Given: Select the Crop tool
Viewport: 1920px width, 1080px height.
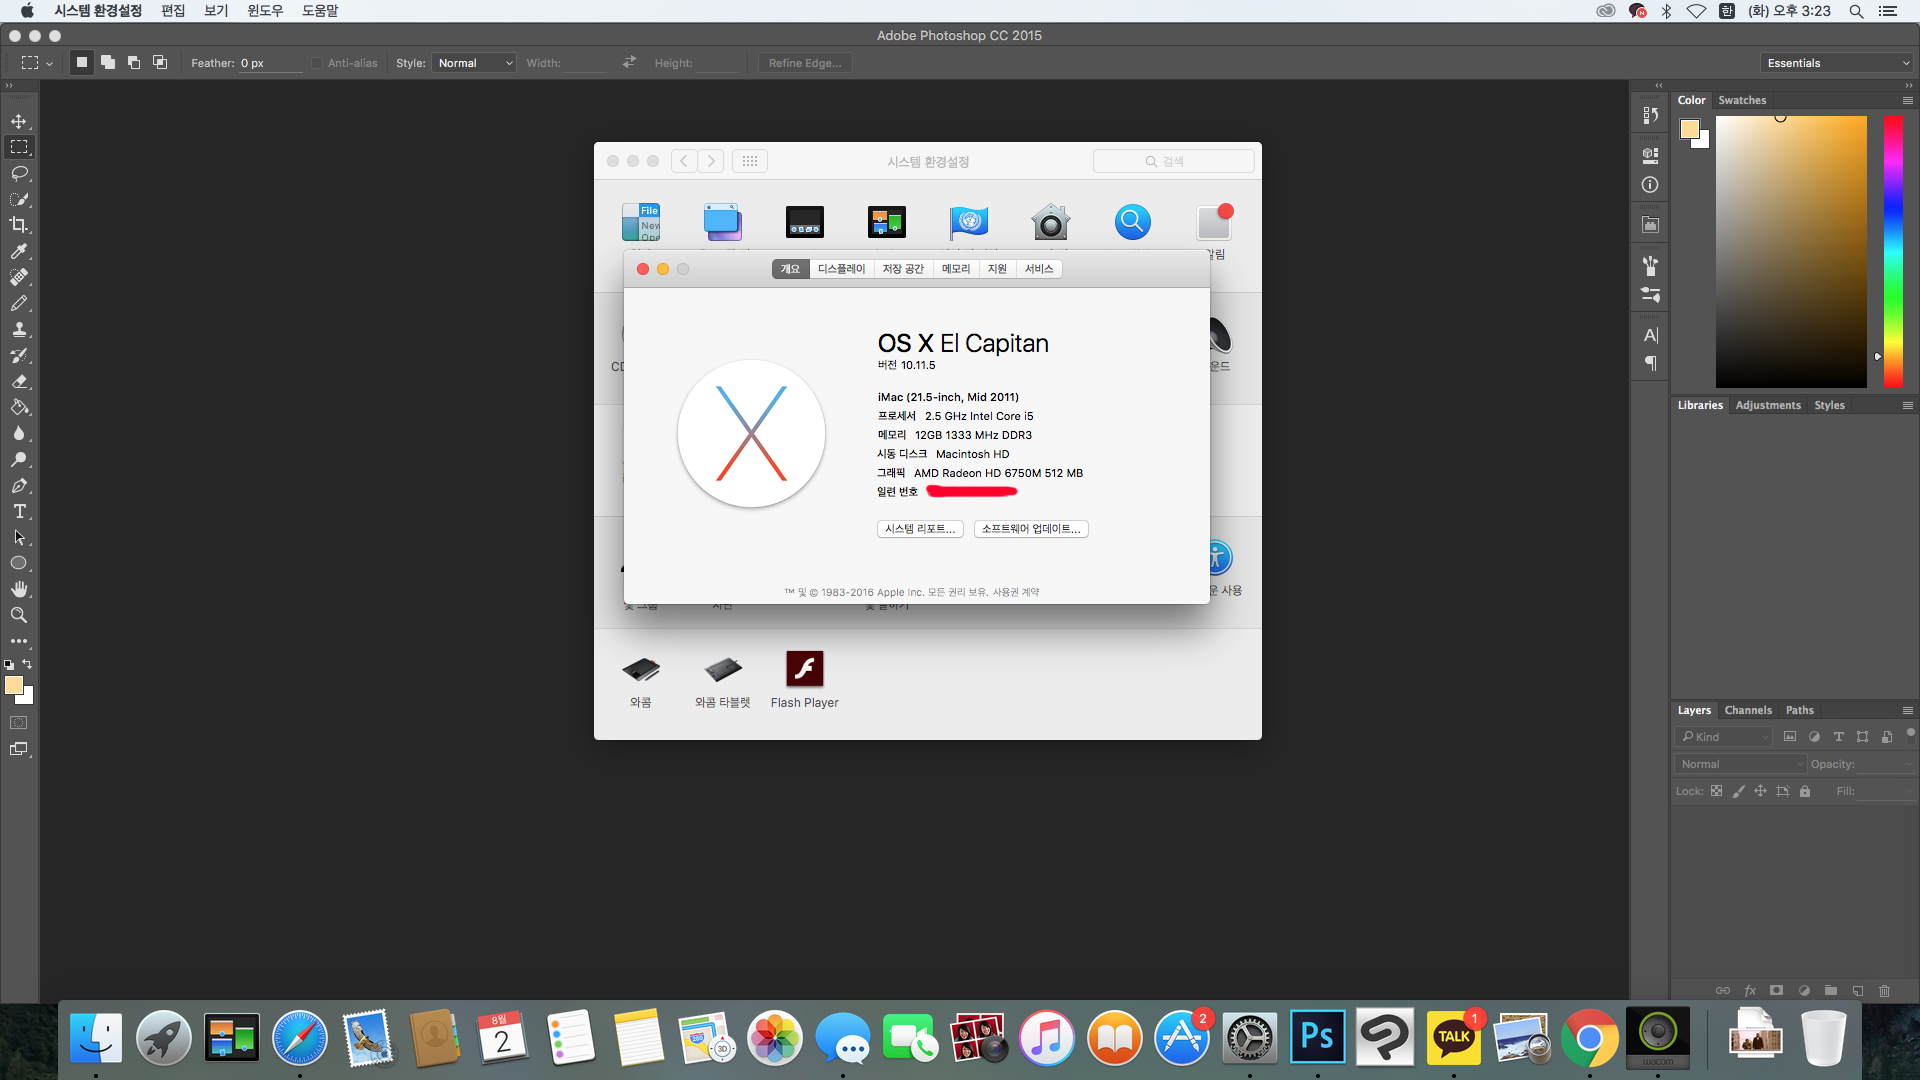Looking at the screenshot, I should click(x=19, y=225).
